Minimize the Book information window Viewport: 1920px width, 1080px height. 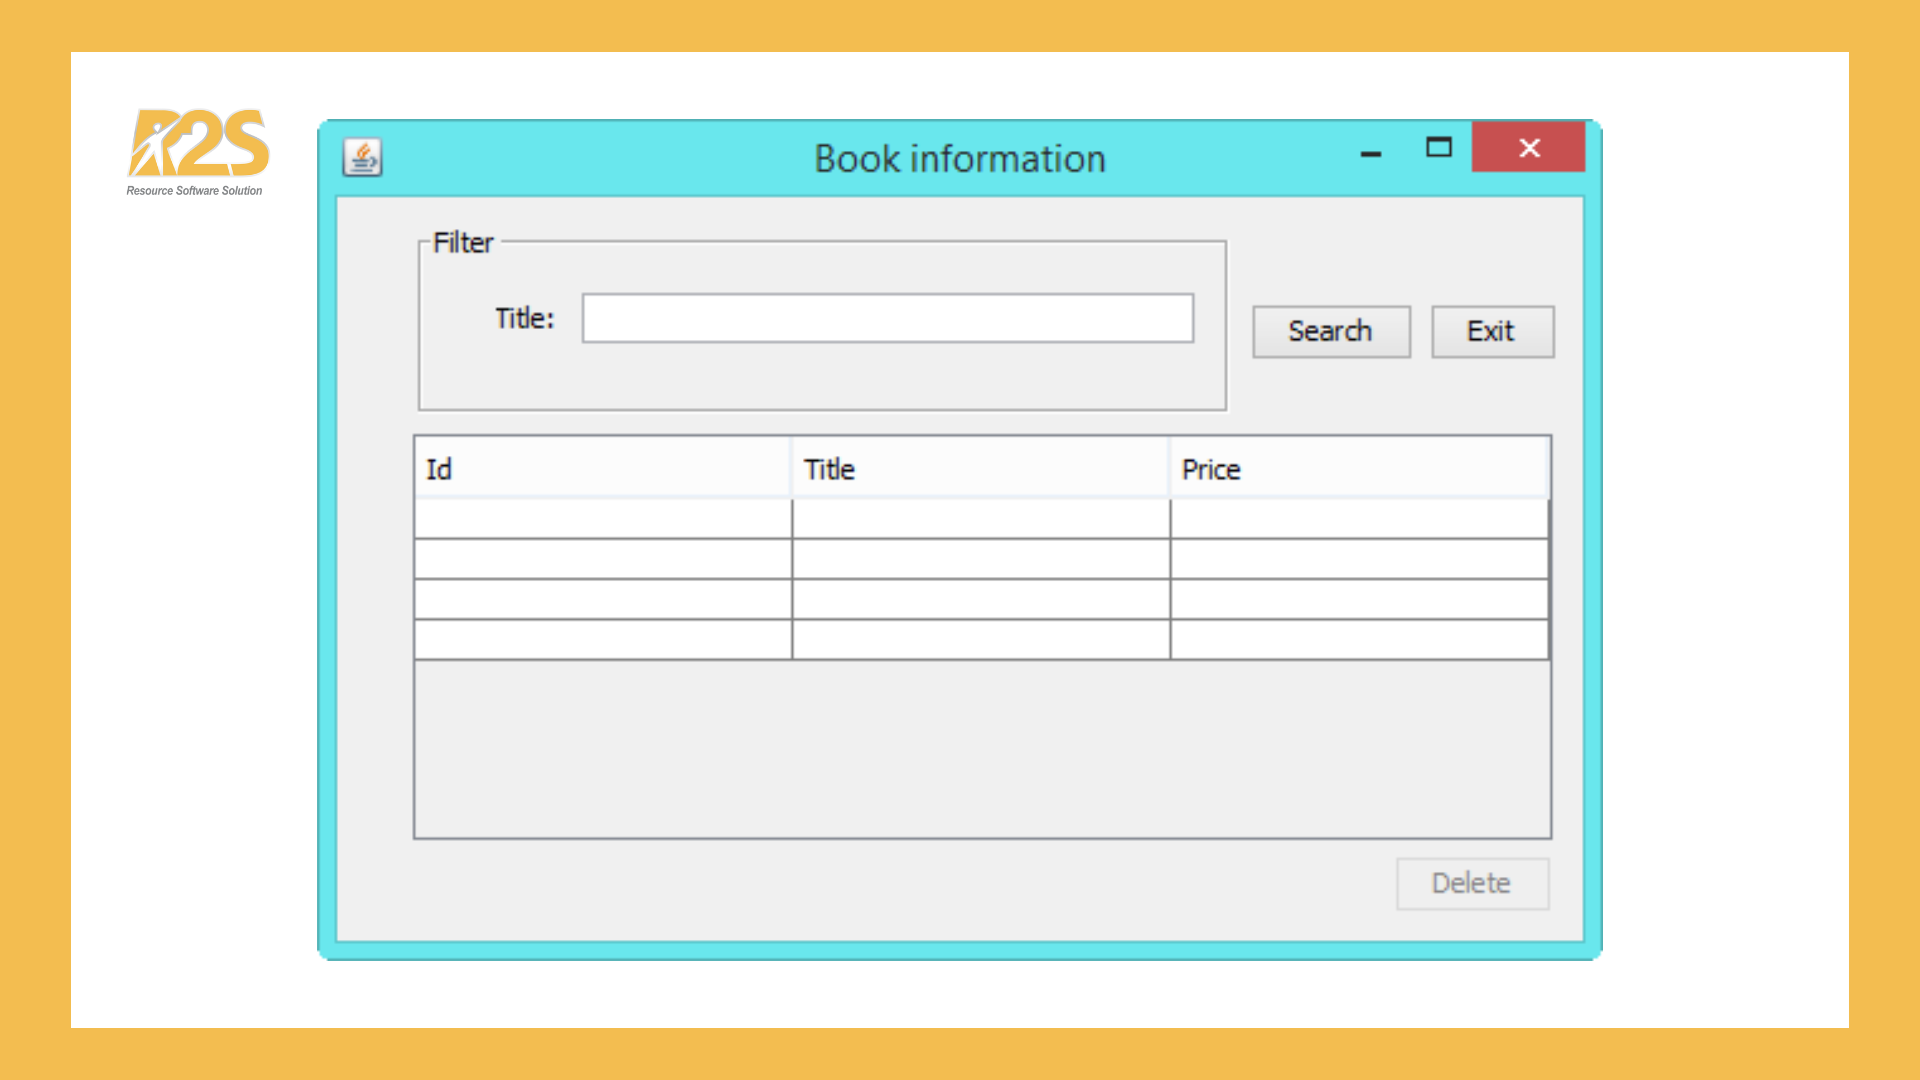point(1371,151)
